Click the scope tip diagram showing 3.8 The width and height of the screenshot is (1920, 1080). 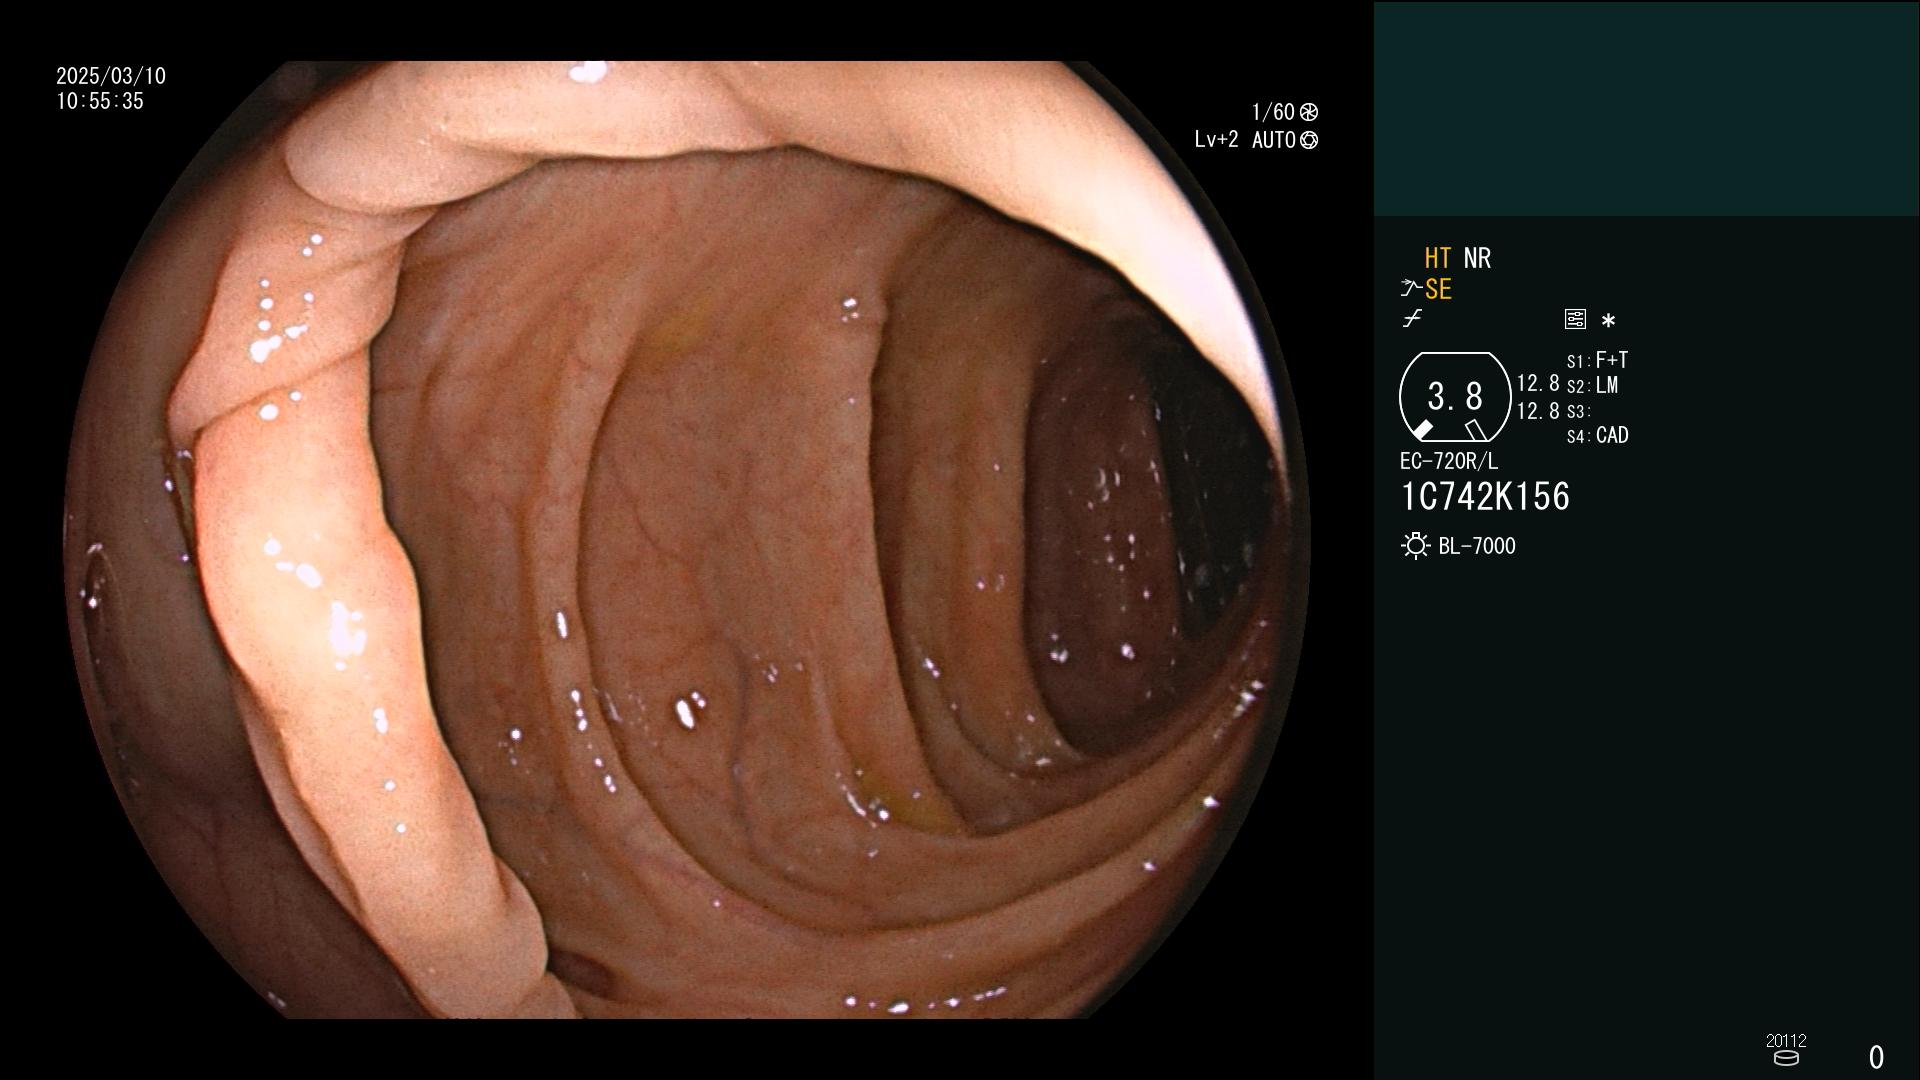coord(1455,397)
